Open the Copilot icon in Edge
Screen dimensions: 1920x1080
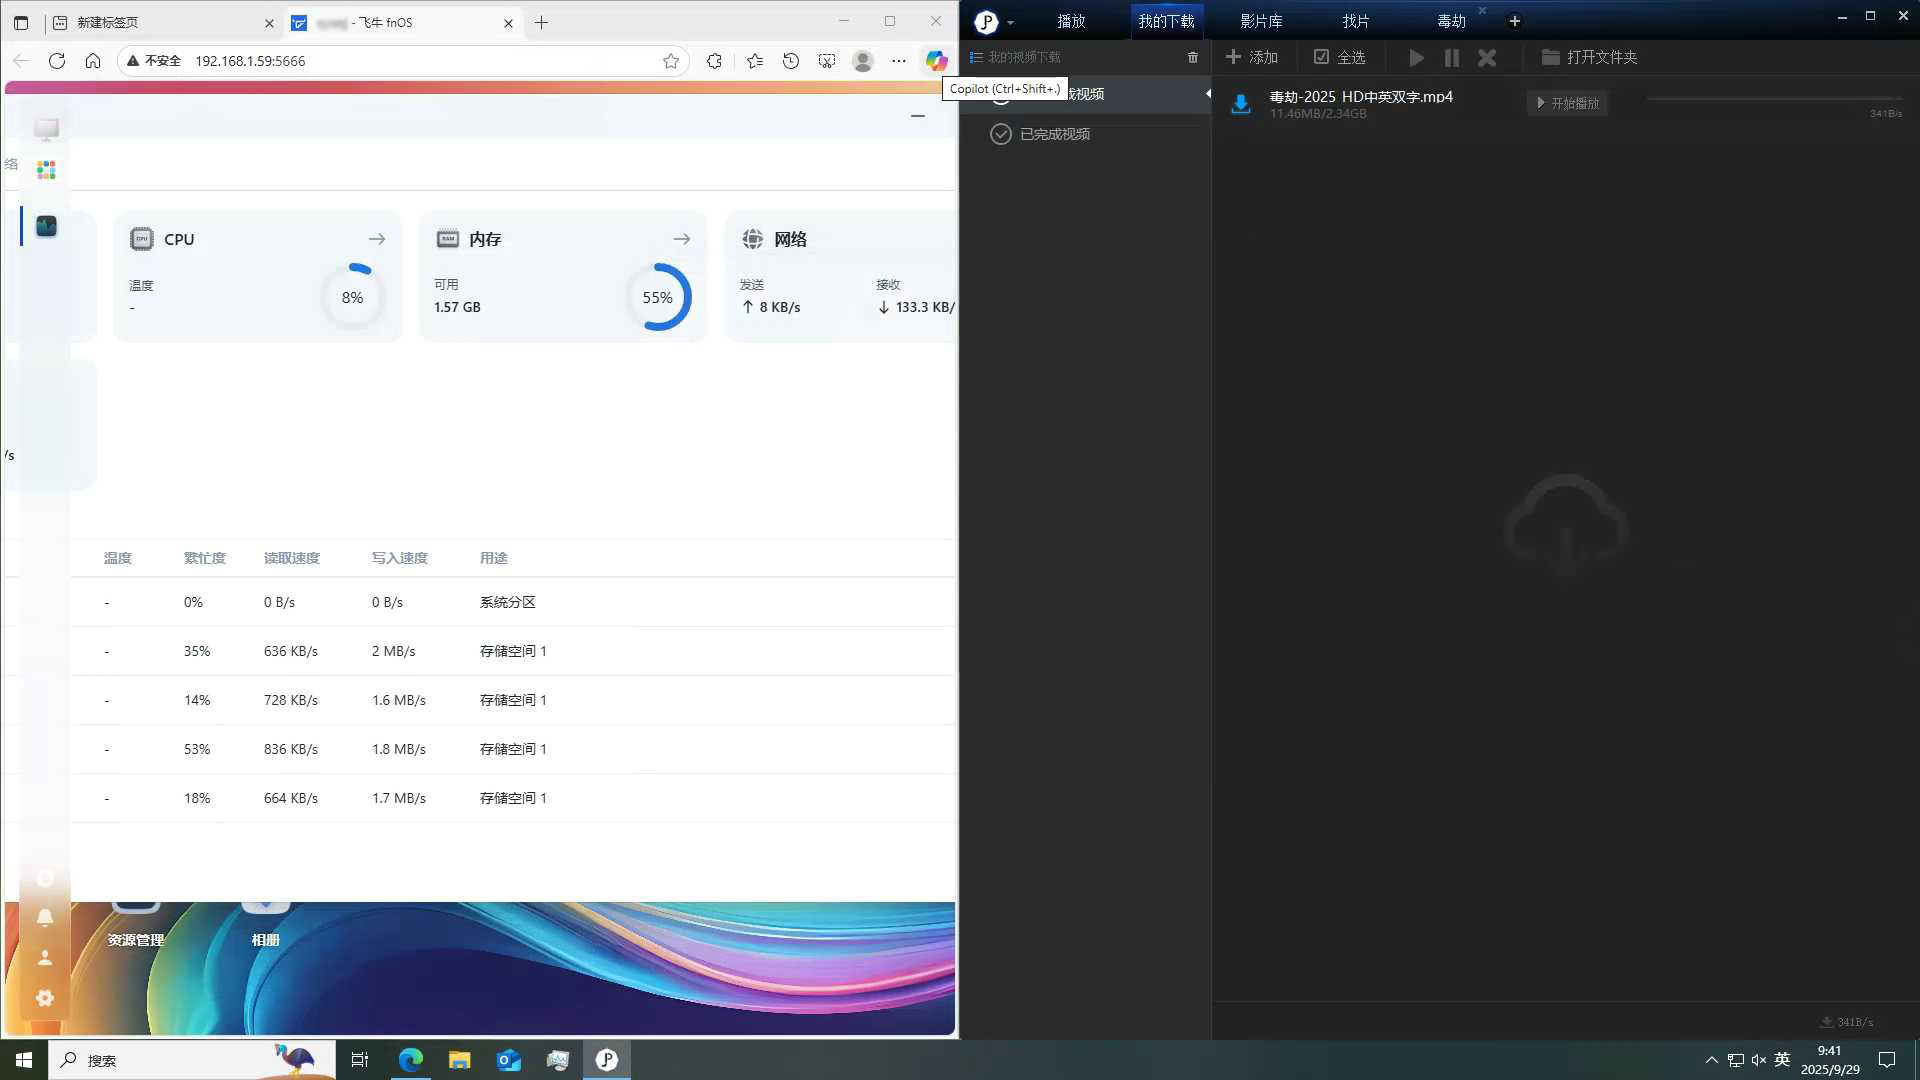point(935,61)
